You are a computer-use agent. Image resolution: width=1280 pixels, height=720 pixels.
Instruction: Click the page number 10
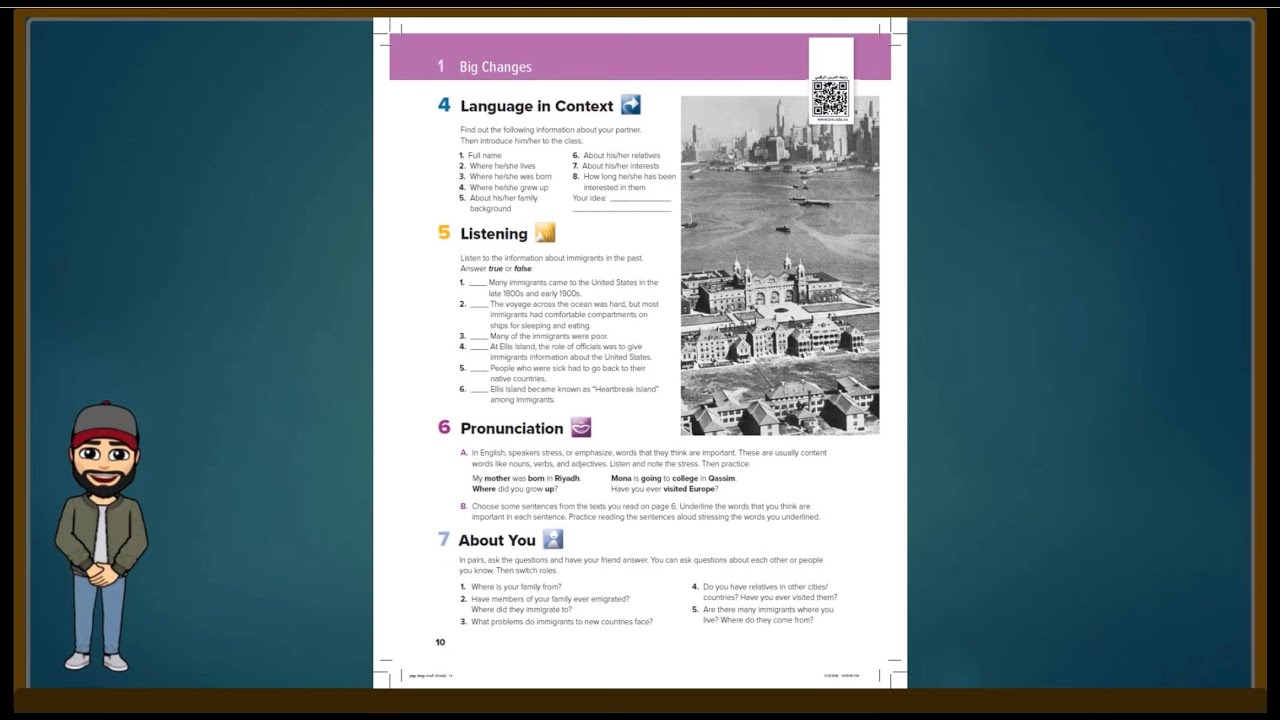tap(440, 642)
